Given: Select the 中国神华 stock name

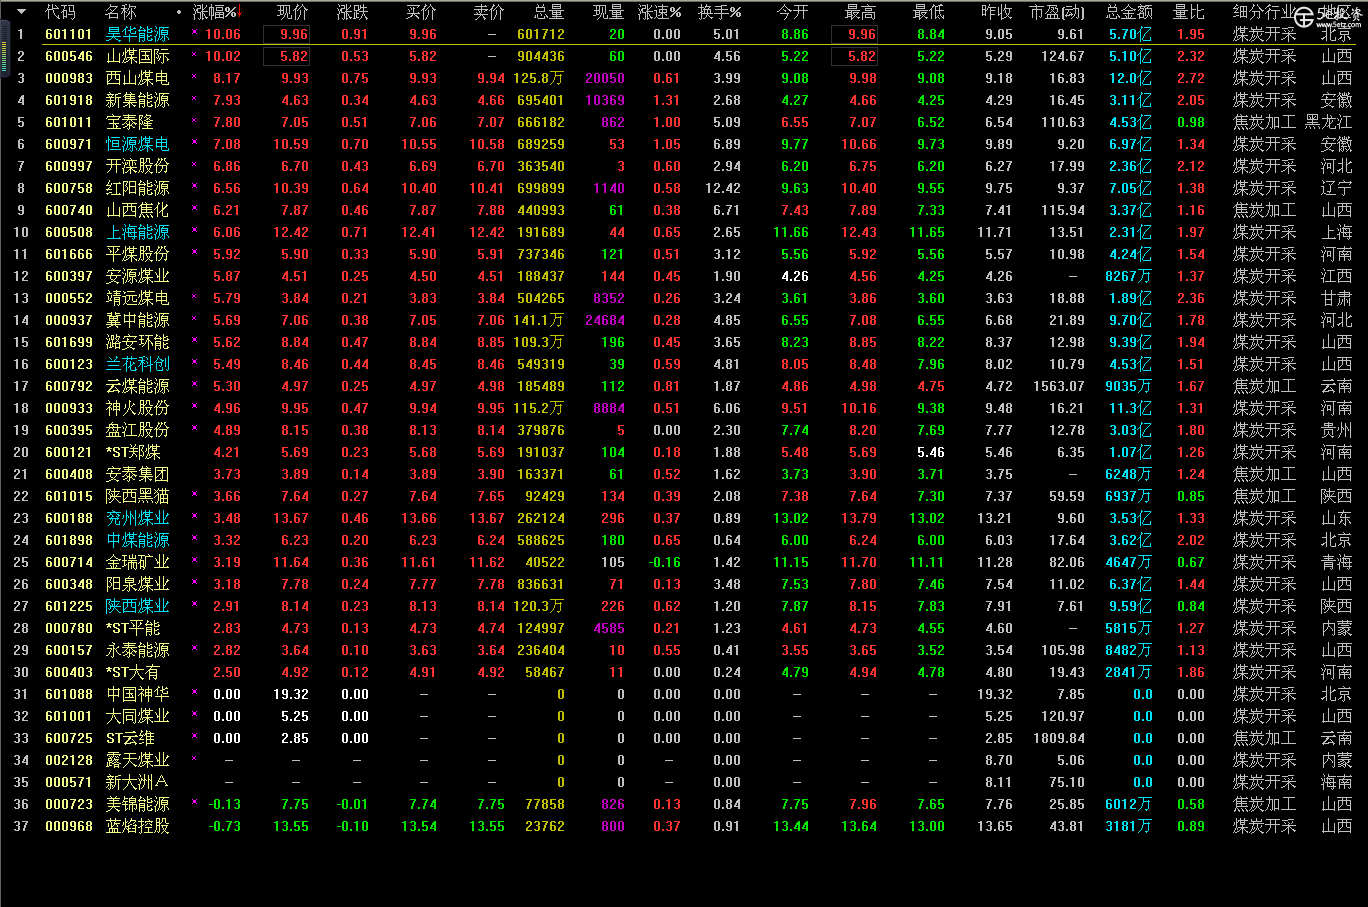Looking at the screenshot, I should pos(138,694).
